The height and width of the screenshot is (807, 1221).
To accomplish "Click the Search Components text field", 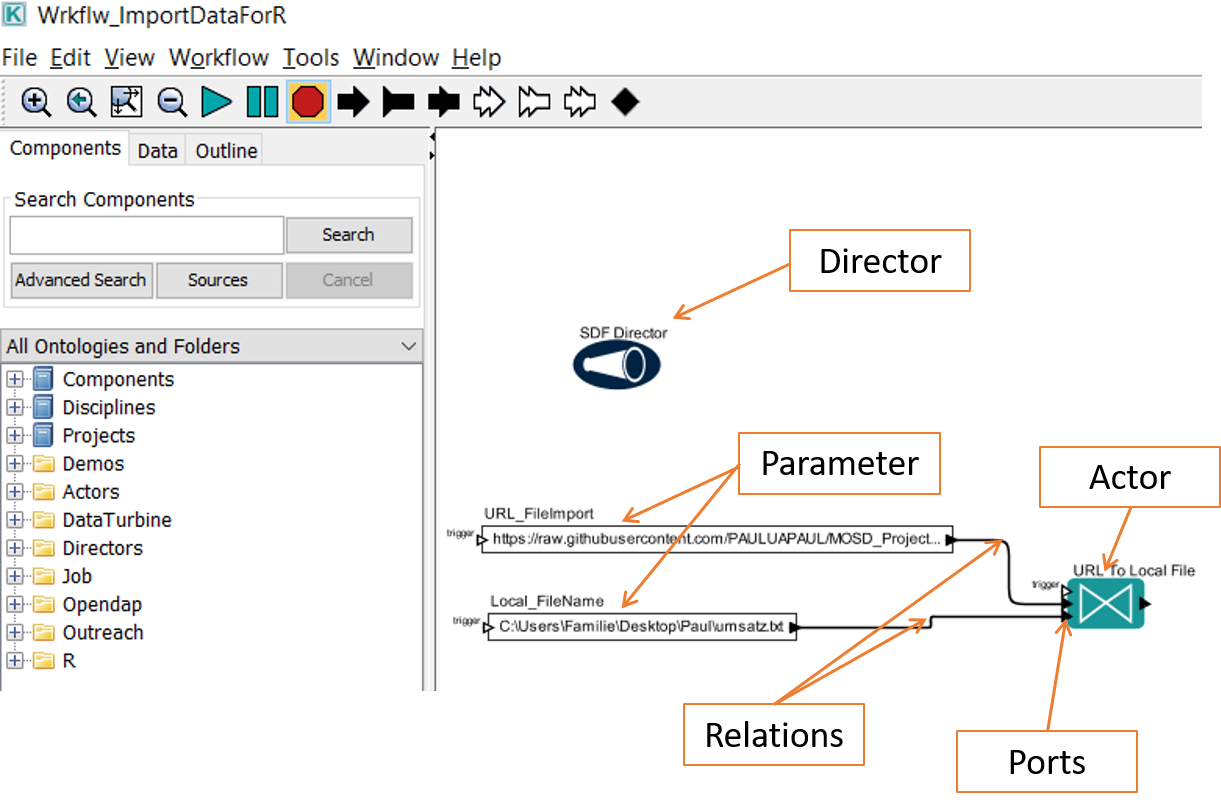I will pyautogui.click(x=147, y=235).
